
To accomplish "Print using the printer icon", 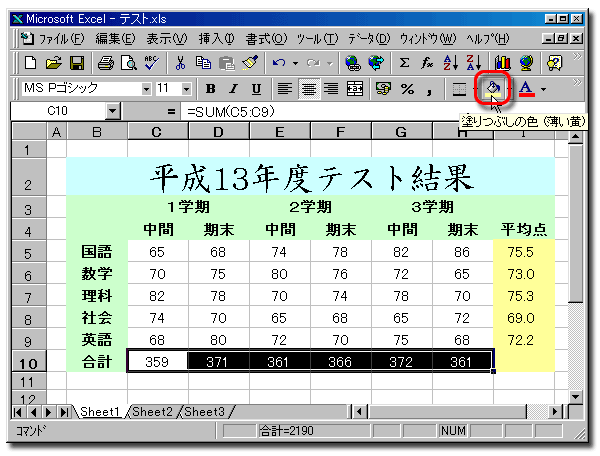I will [105, 62].
